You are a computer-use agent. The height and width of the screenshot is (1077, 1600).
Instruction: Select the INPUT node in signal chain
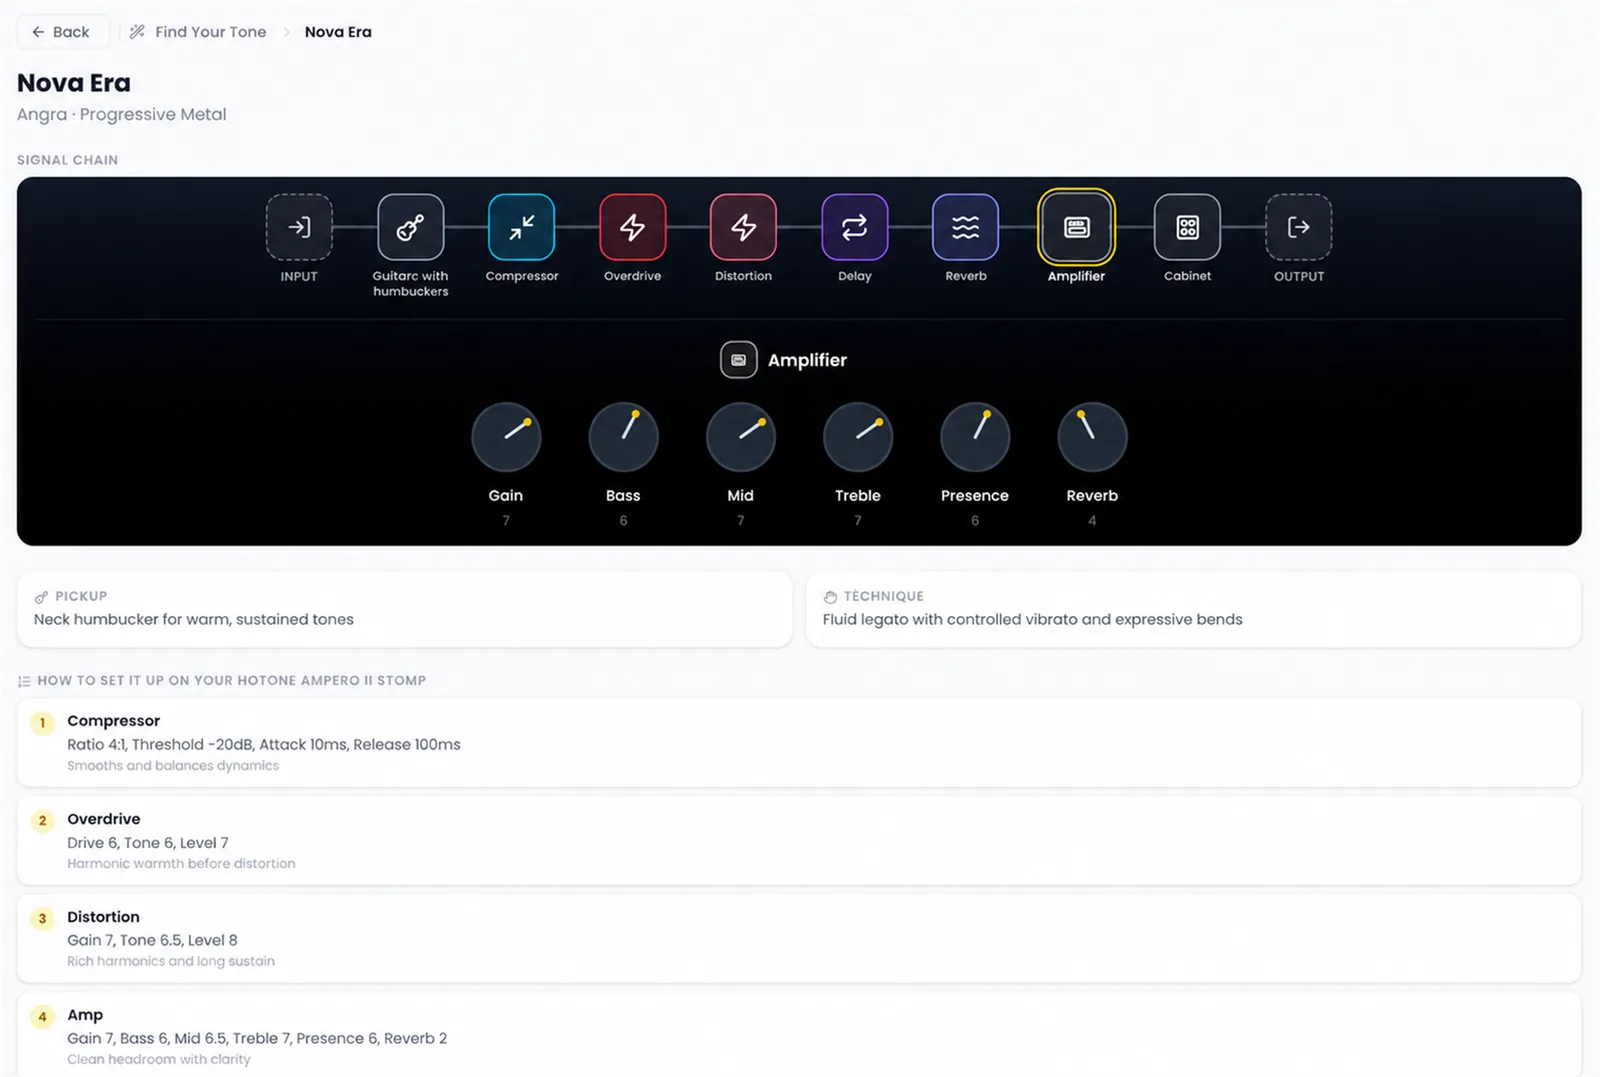point(299,227)
